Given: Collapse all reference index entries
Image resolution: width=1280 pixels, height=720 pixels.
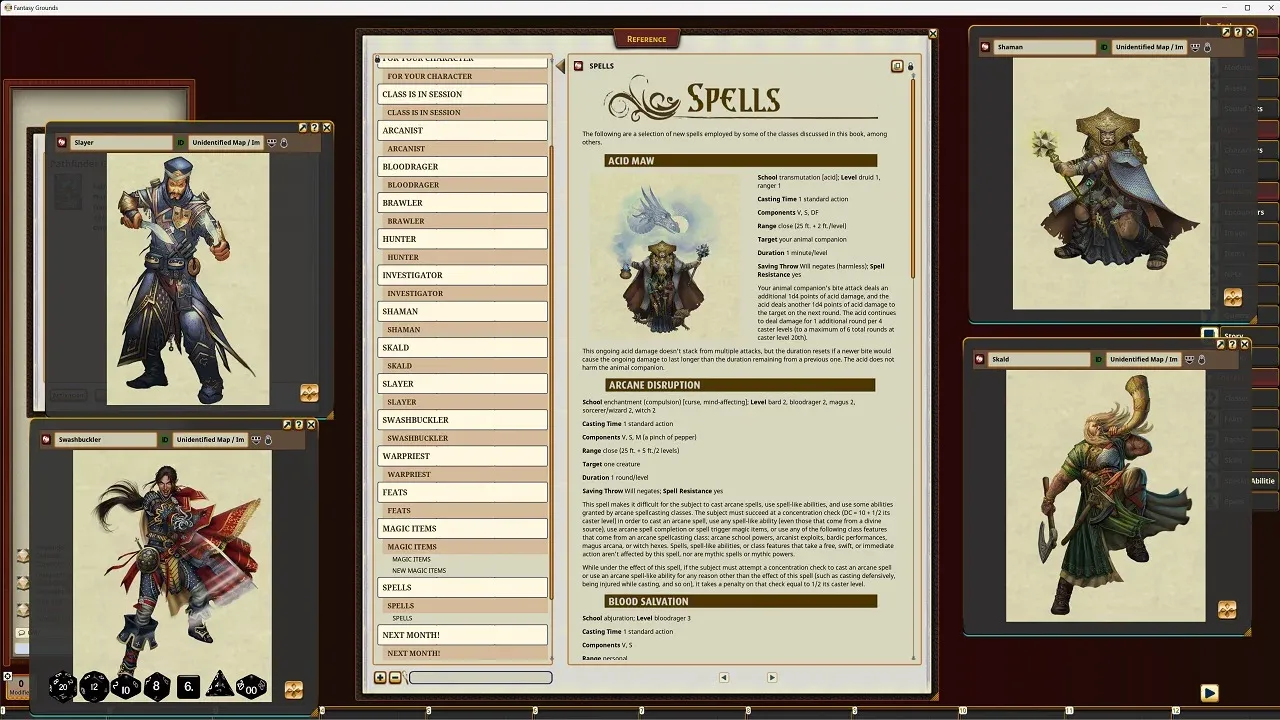Looking at the screenshot, I should pos(394,678).
